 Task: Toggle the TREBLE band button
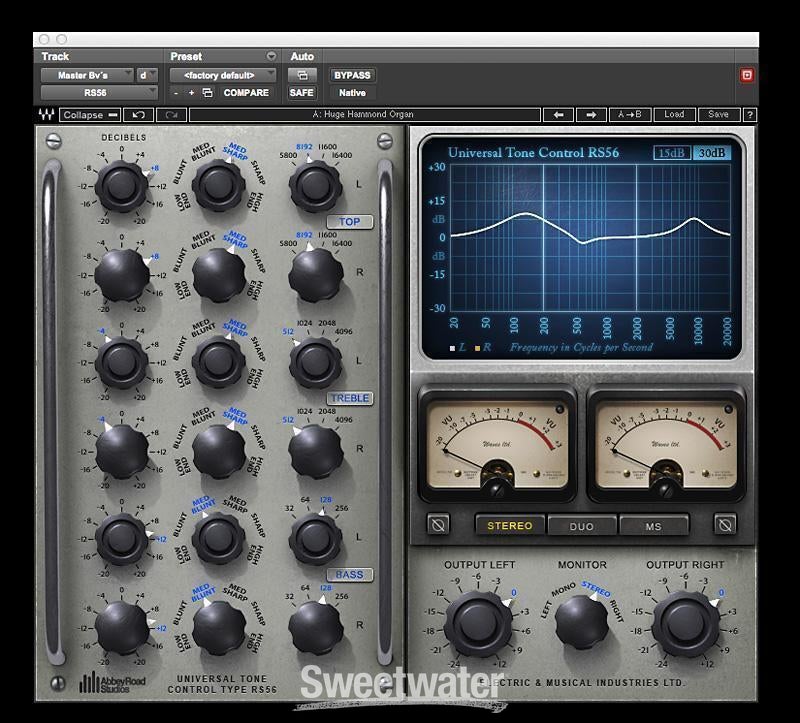(x=349, y=398)
